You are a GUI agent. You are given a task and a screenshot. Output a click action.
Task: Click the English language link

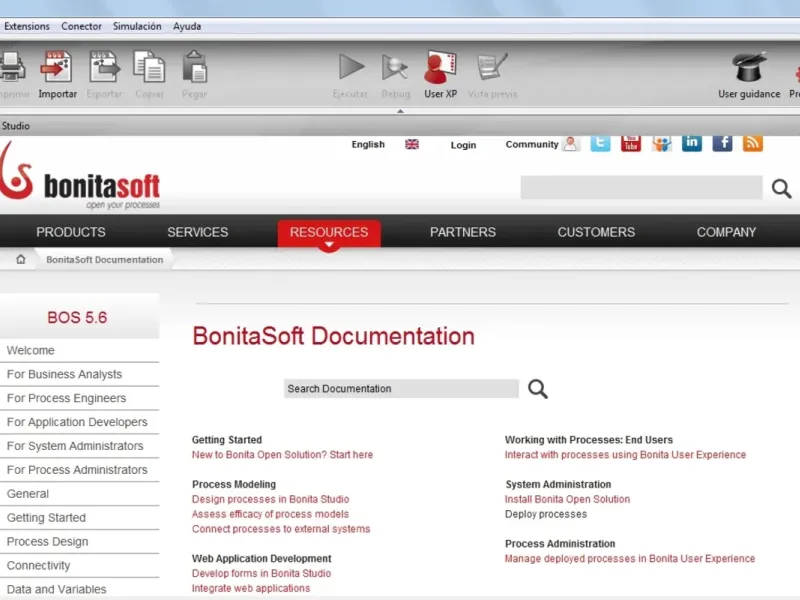coord(368,144)
